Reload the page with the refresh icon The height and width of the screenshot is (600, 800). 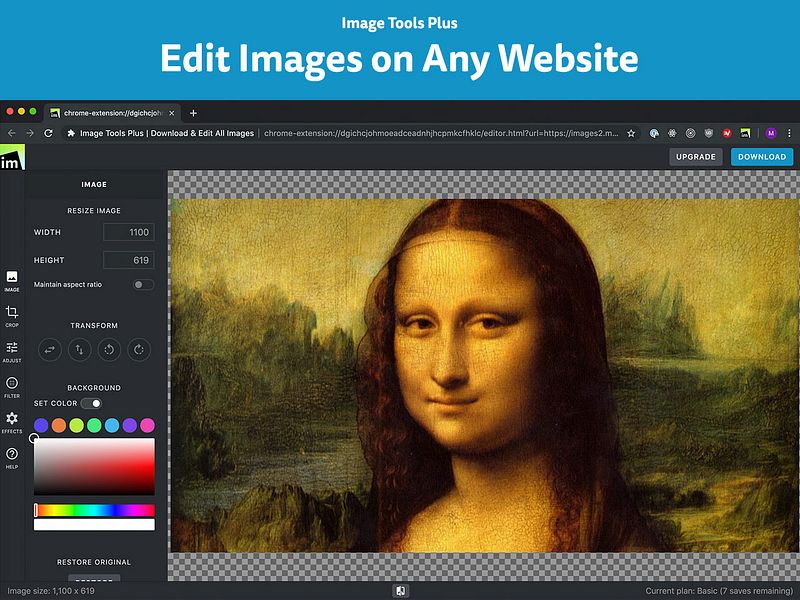coord(48,133)
